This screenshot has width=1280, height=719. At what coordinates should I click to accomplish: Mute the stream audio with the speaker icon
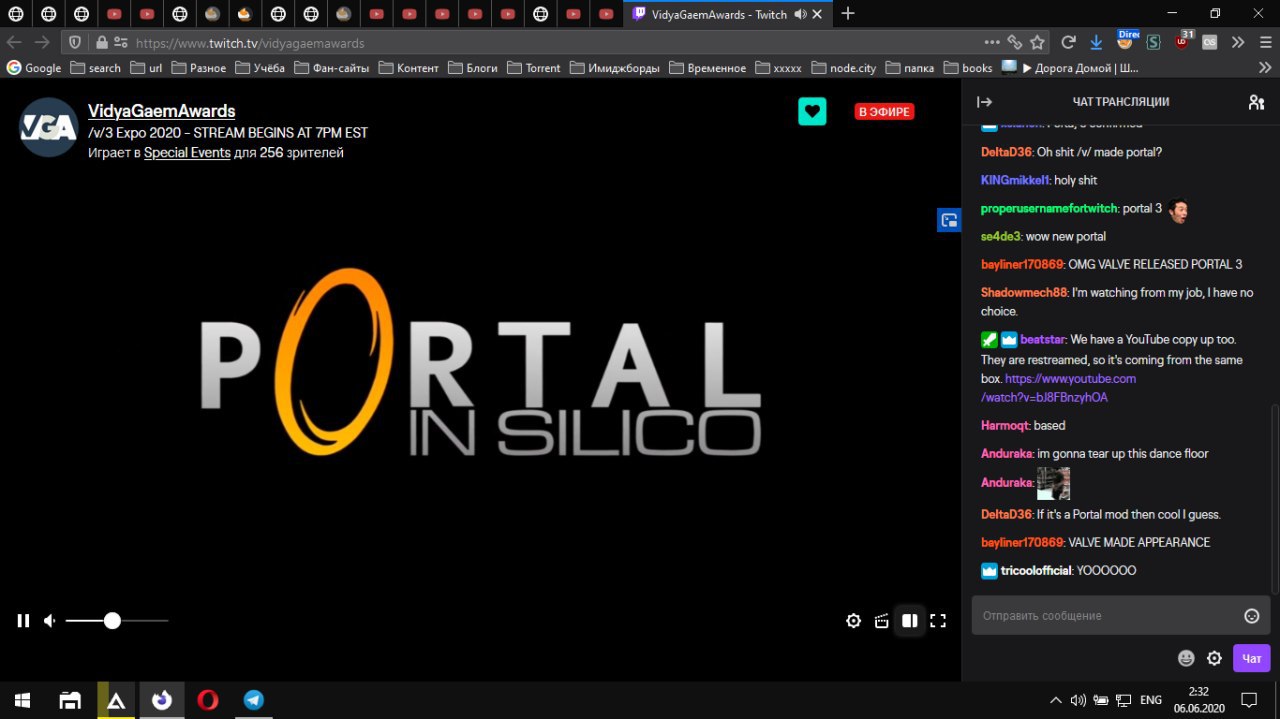coord(49,621)
